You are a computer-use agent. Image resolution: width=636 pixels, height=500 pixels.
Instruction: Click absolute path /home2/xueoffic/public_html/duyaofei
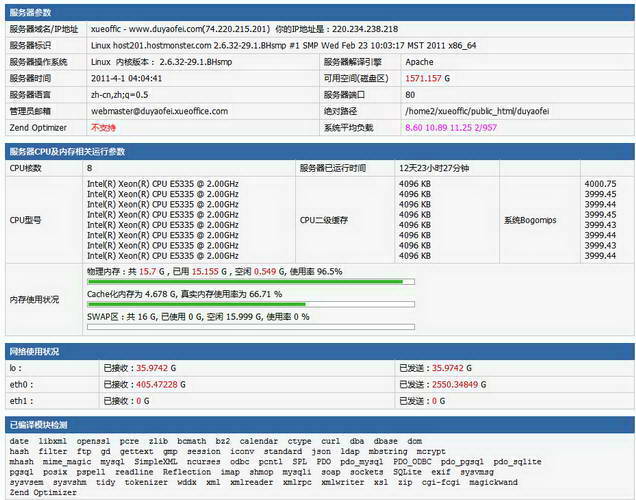click(x=477, y=111)
